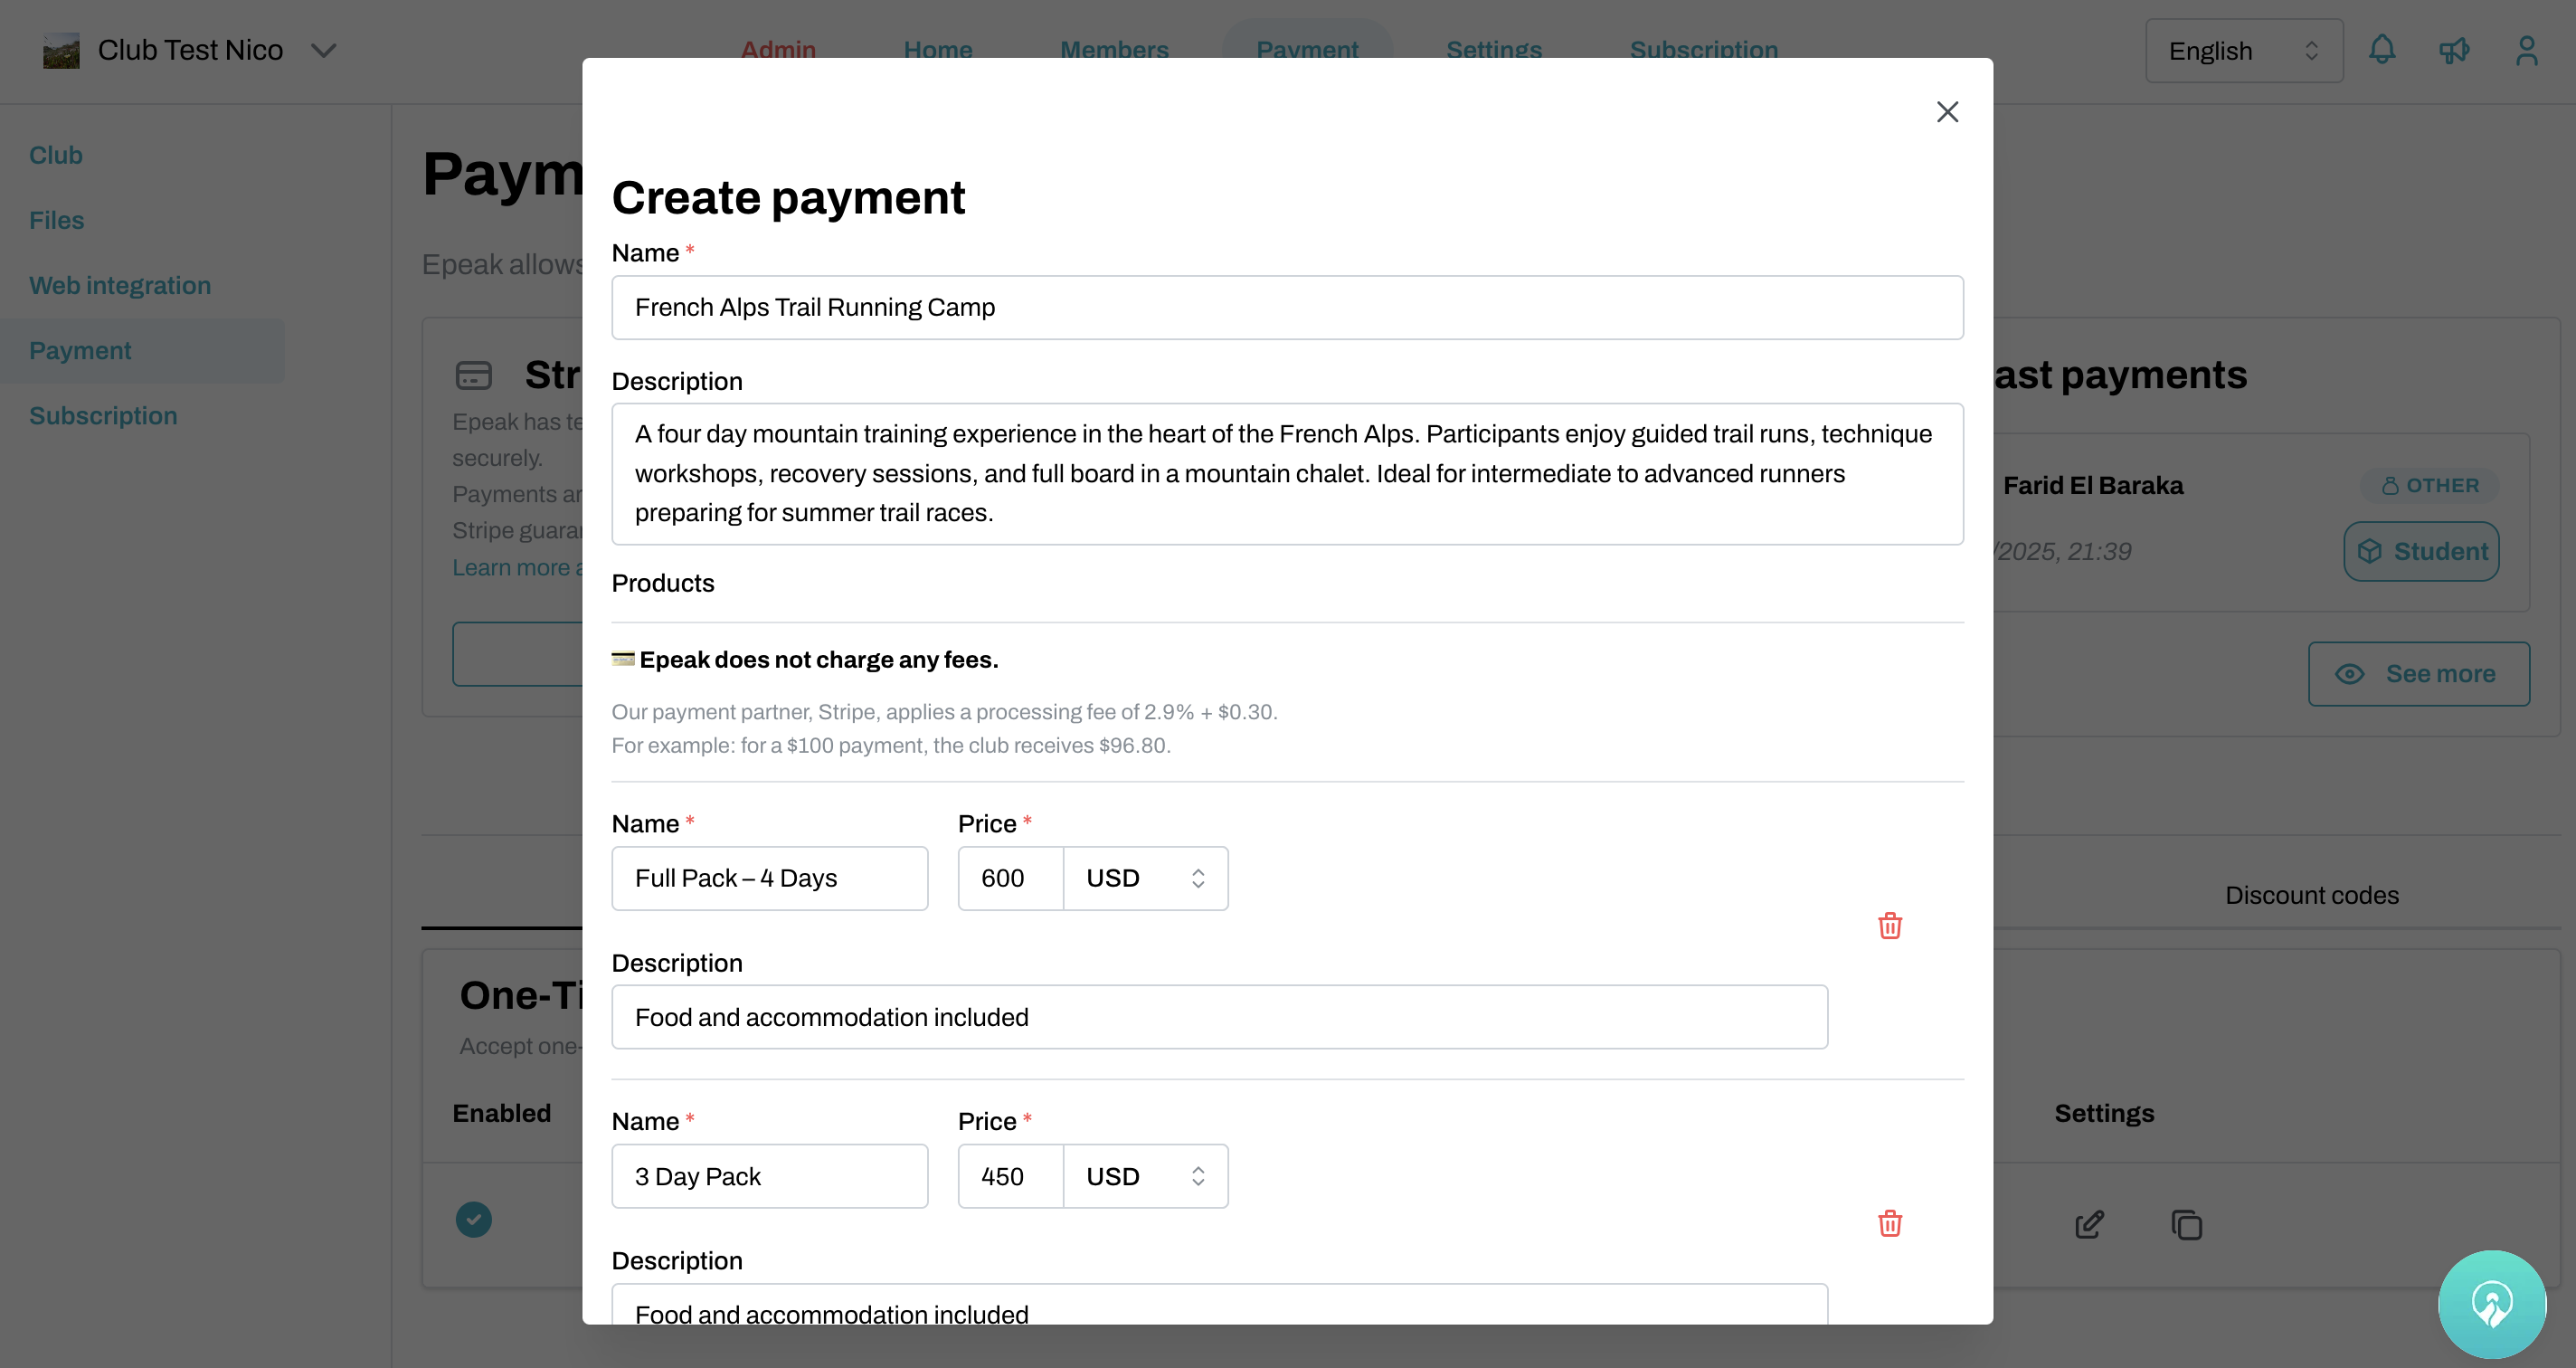
Task: Click the Student badge icon
Action: tap(2370, 551)
